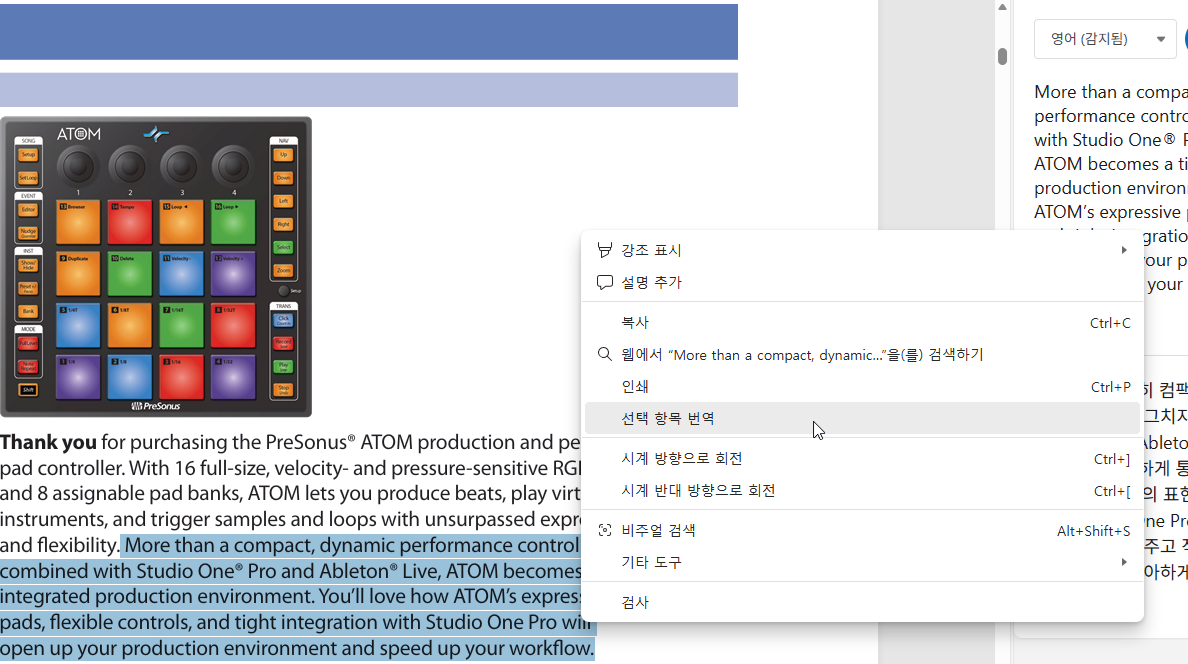1188x664 pixels.
Task: Select 복사 from the context menu
Action: click(635, 322)
